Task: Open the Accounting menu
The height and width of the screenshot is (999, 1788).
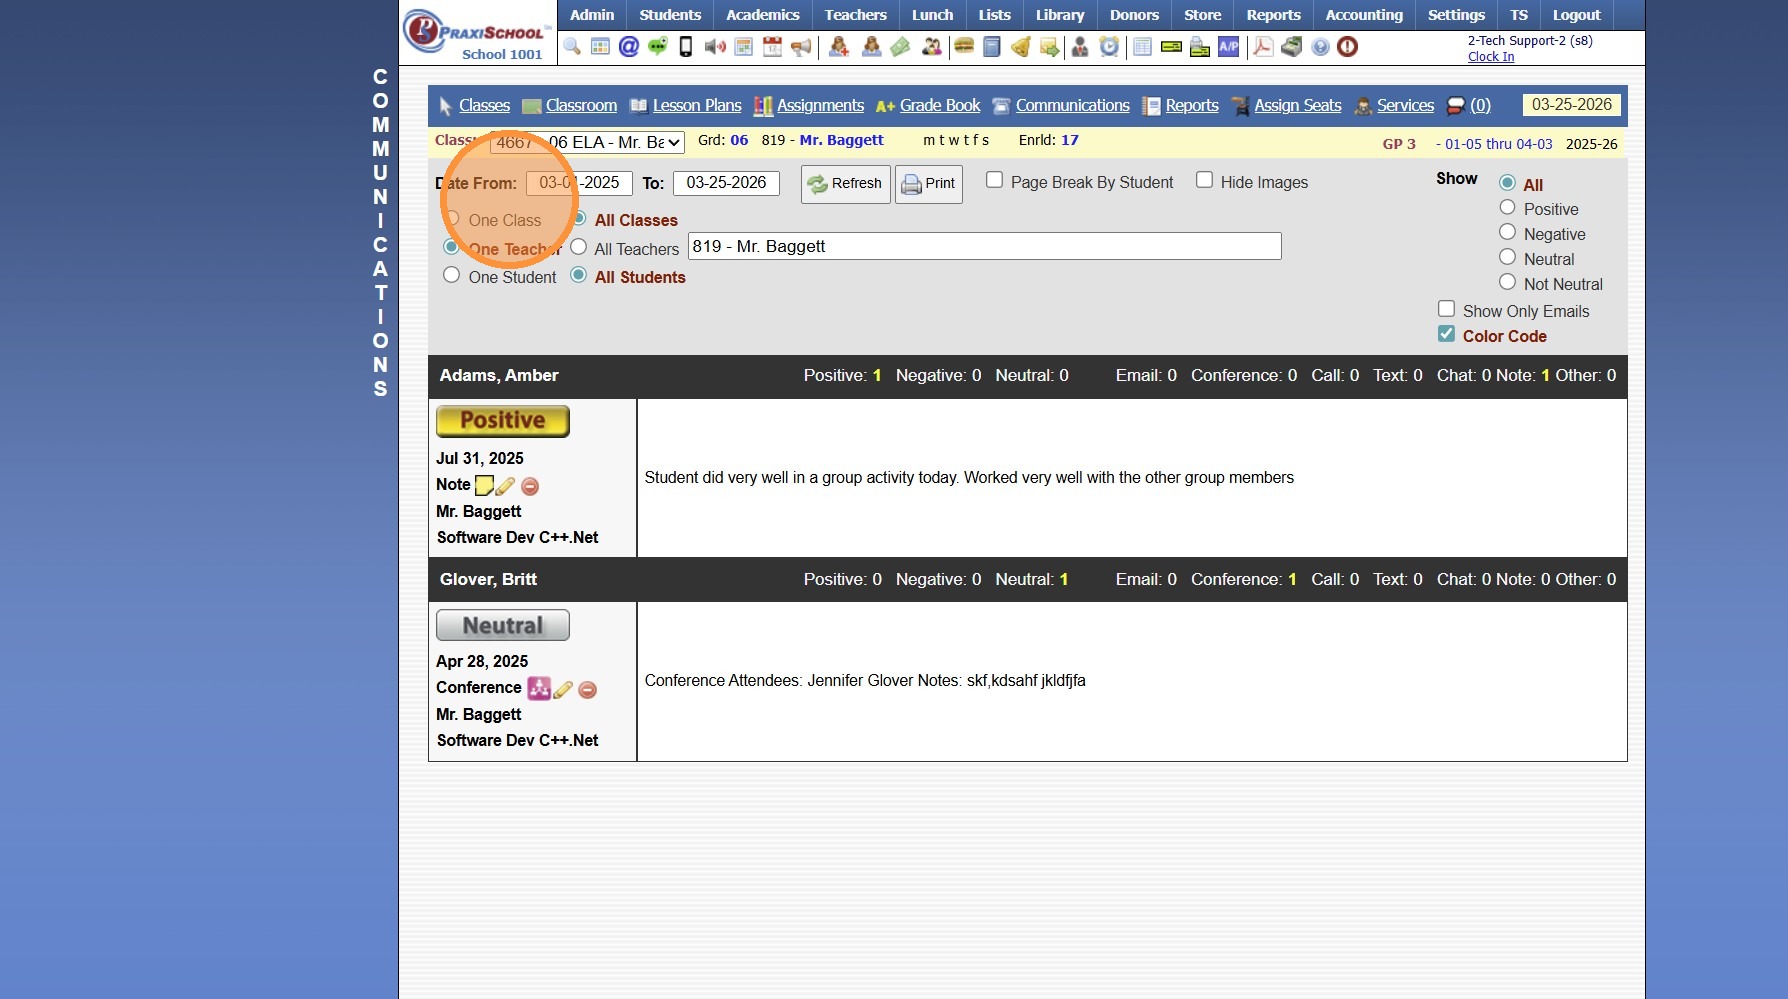Action: (x=1364, y=15)
